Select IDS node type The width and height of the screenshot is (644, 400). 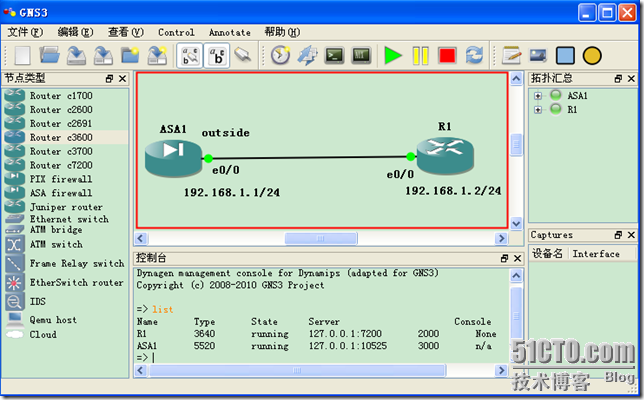(65, 301)
